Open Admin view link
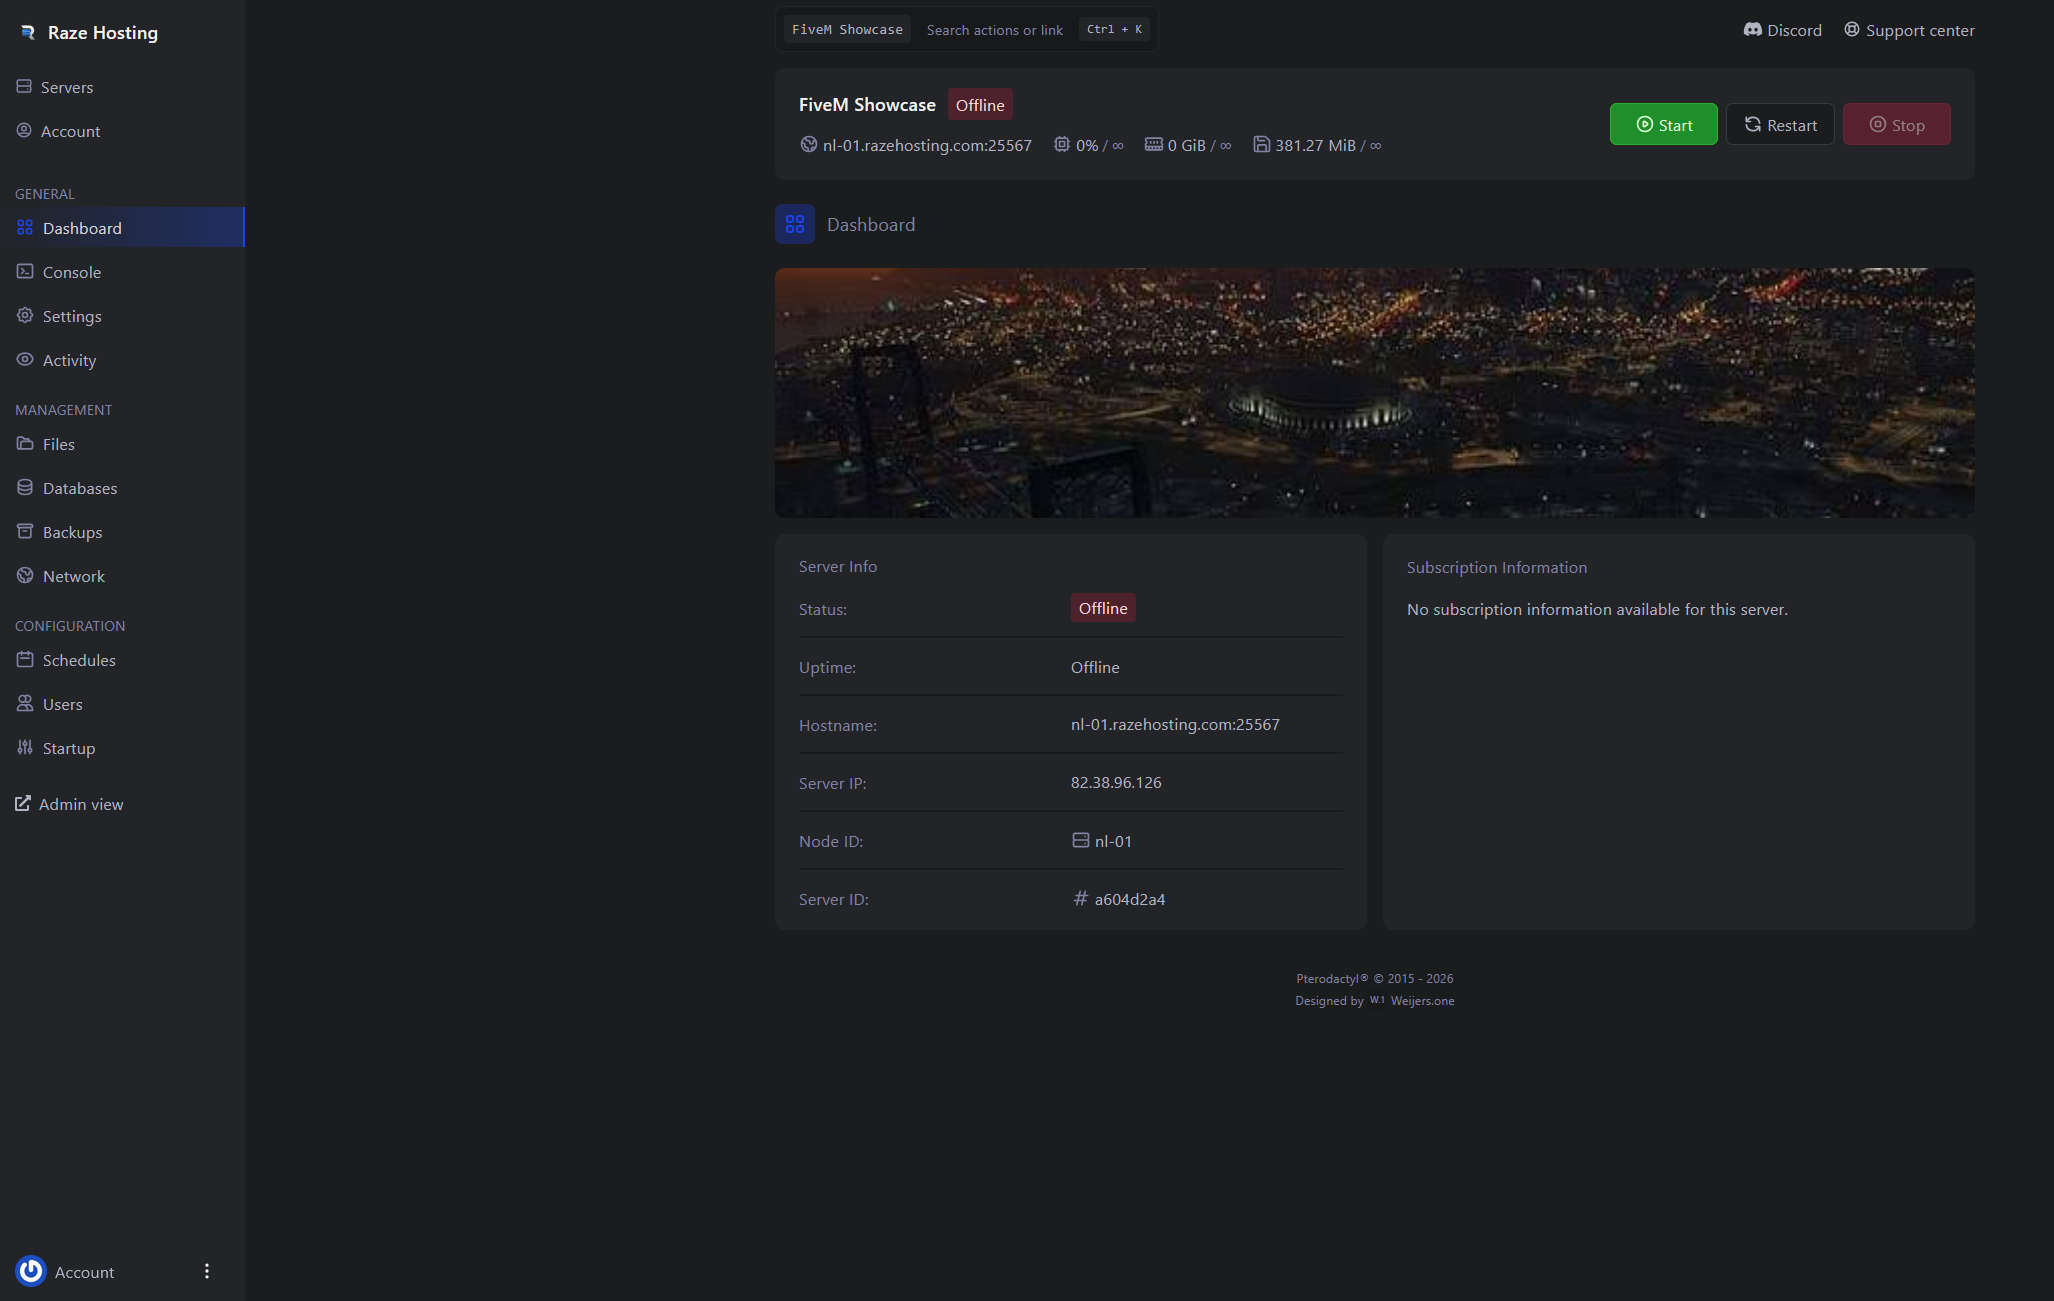2054x1301 pixels. [x=69, y=804]
